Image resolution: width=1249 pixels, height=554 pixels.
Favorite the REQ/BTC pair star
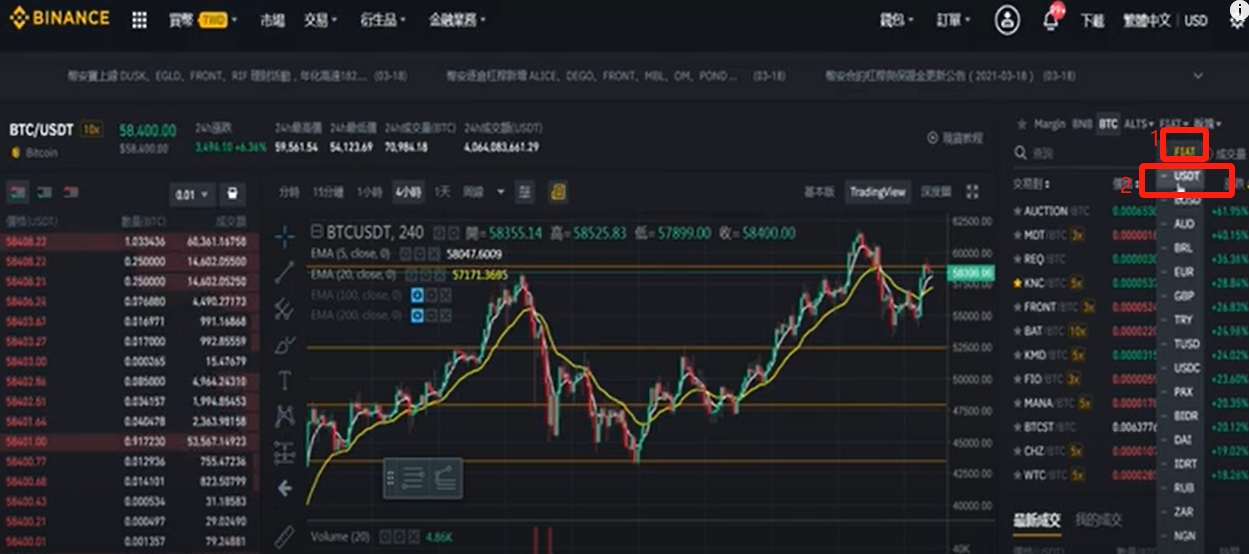pyautogui.click(x=1018, y=259)
